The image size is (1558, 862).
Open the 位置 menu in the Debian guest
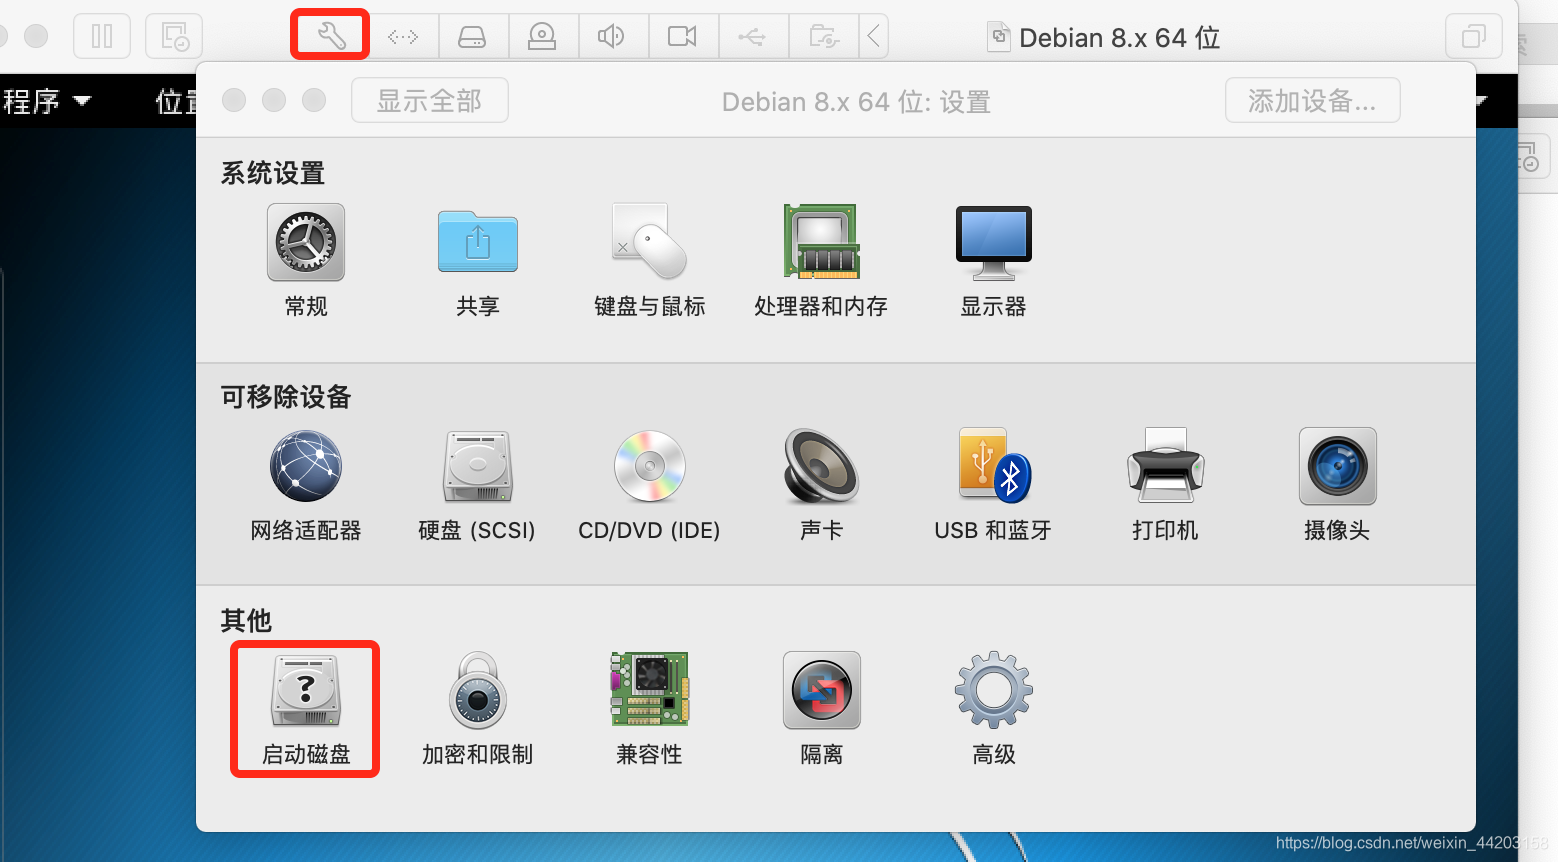[x=176, y=101]
